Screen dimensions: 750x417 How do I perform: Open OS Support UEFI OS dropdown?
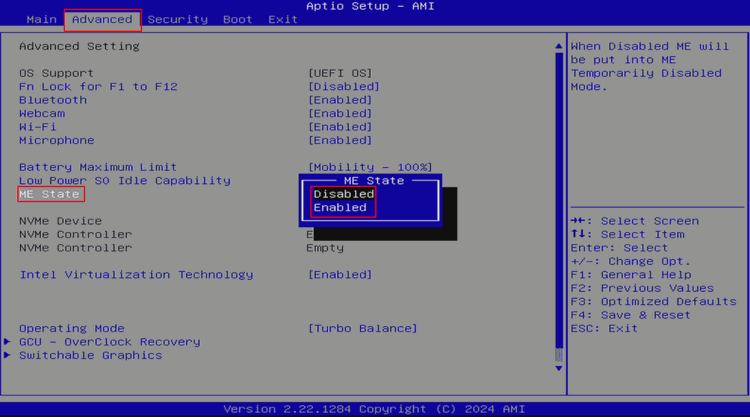(x=339, y=73)
